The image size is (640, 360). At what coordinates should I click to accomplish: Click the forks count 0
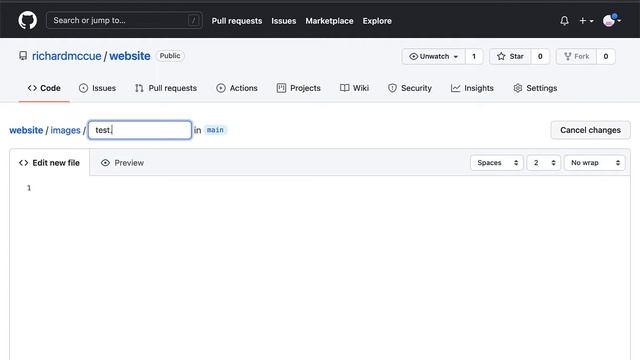click(606, 56)
